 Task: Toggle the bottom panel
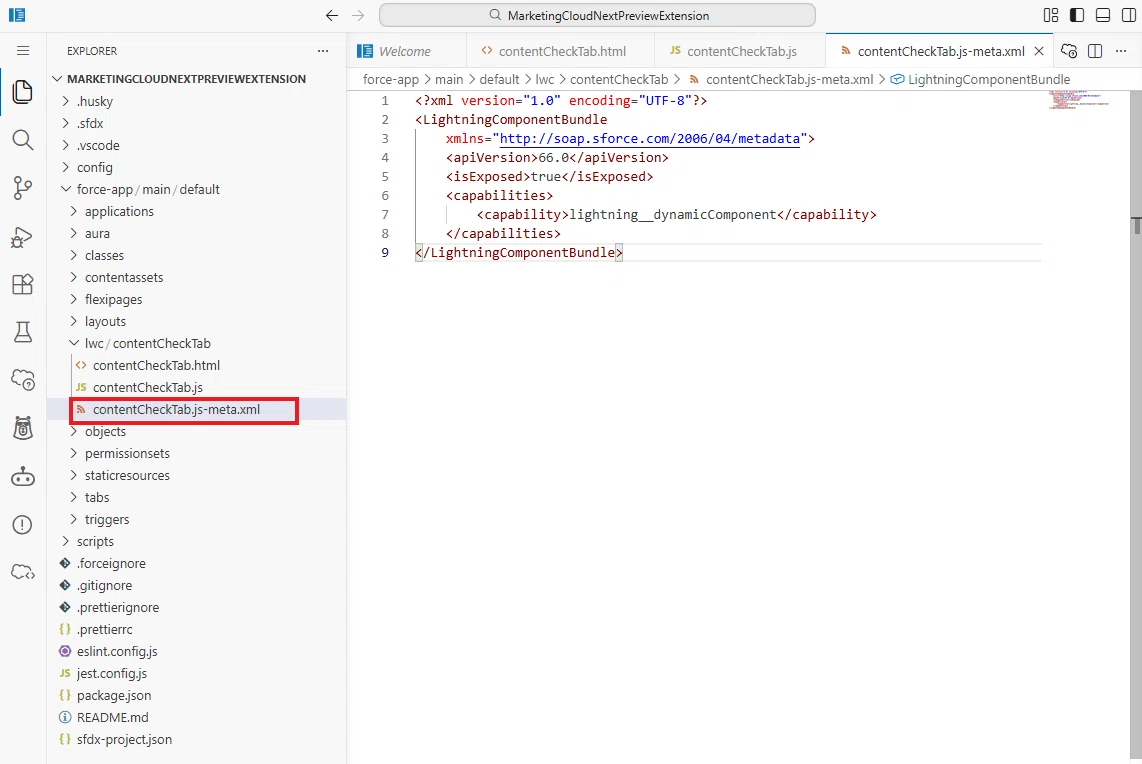pyautogui.click(x=1103, y=15)
